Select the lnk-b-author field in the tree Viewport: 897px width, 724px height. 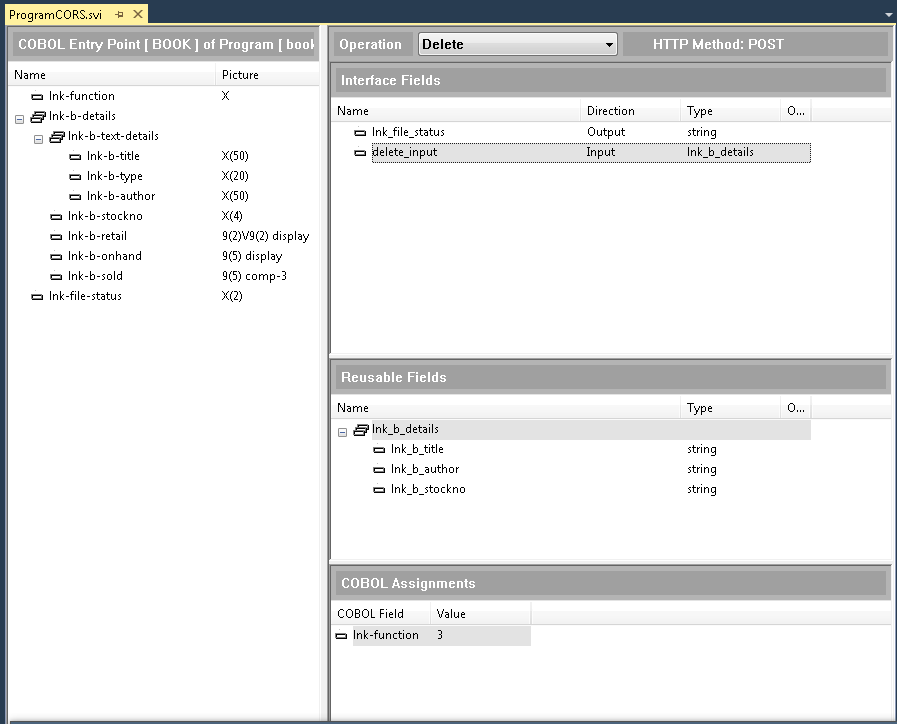coord(121,197)
